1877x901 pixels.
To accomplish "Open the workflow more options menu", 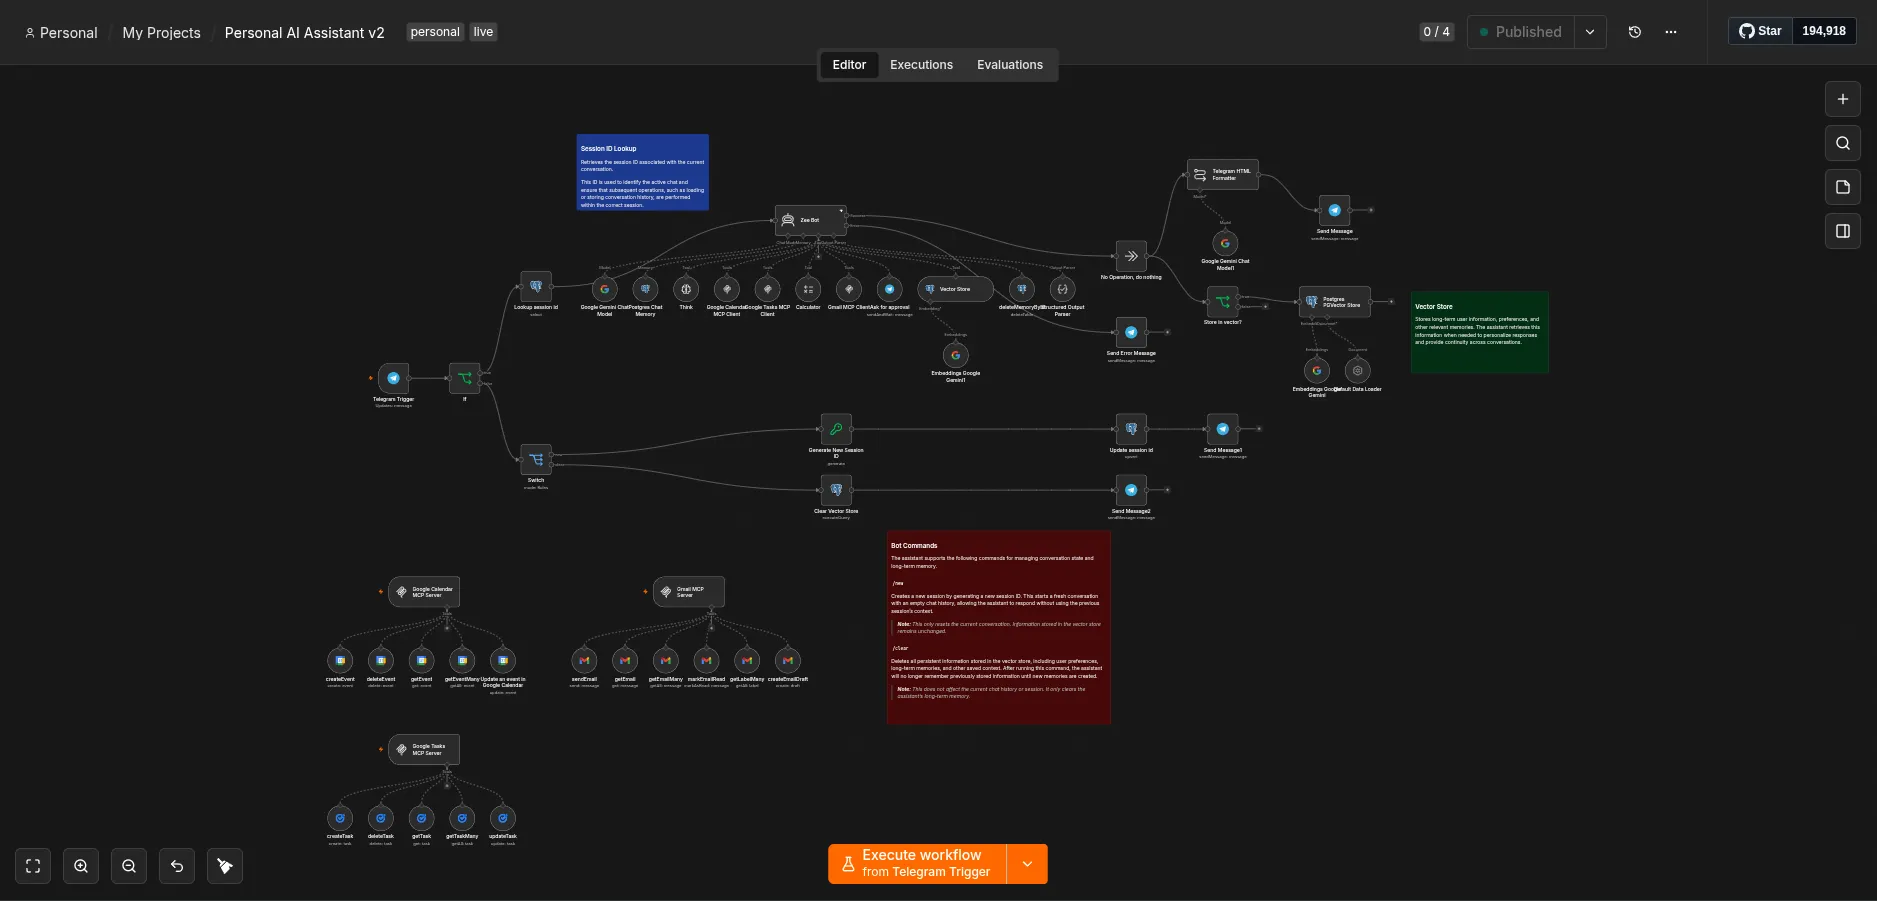I will (x=1671, y=32).
